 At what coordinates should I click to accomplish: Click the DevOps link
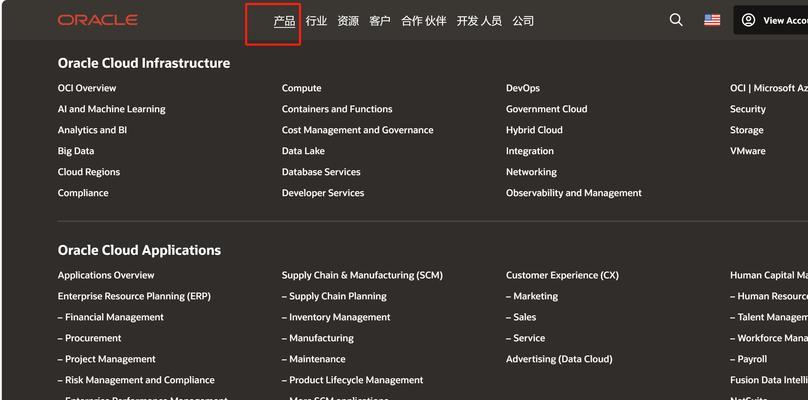coord(523,88)
